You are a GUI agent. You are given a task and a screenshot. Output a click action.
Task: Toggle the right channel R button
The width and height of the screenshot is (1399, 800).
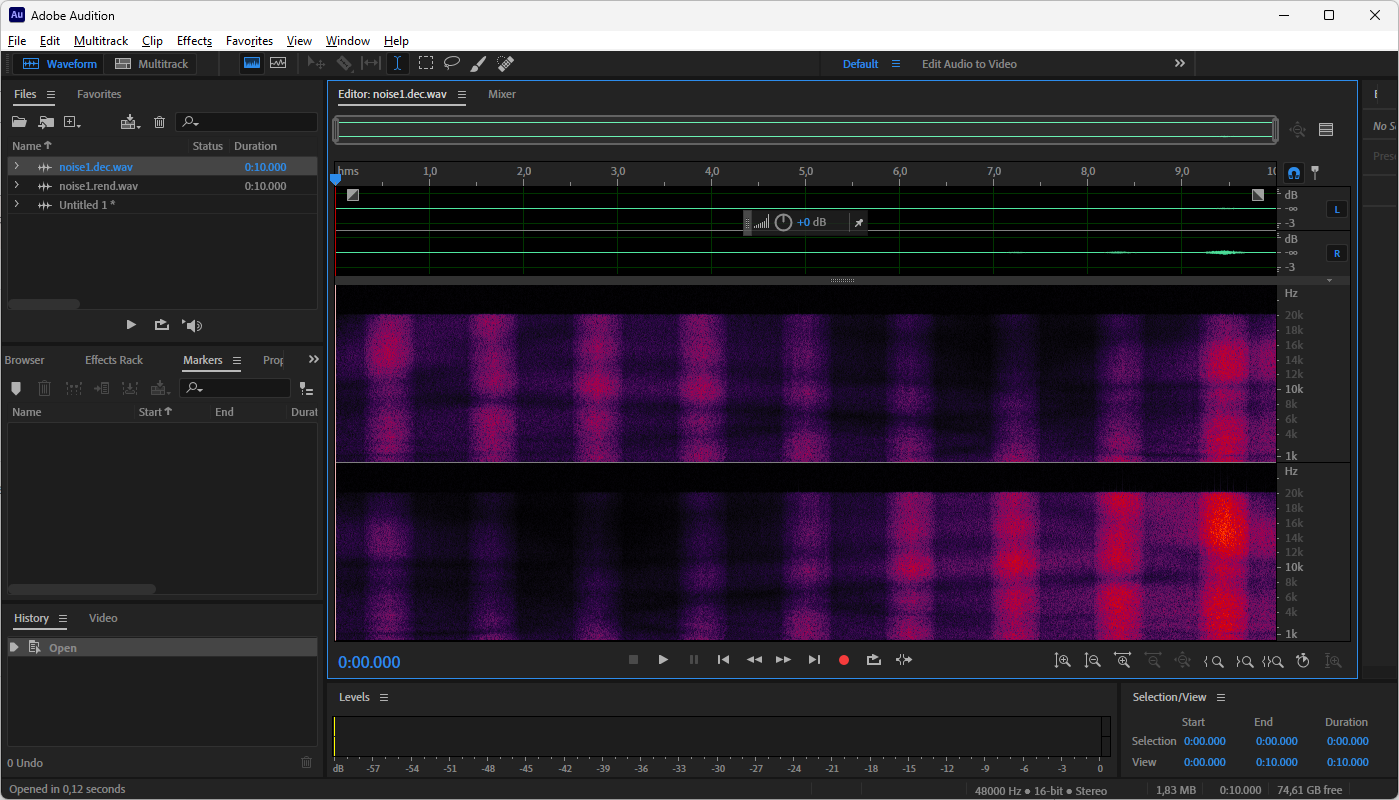pyautogui.click(x=1337, y=253)
